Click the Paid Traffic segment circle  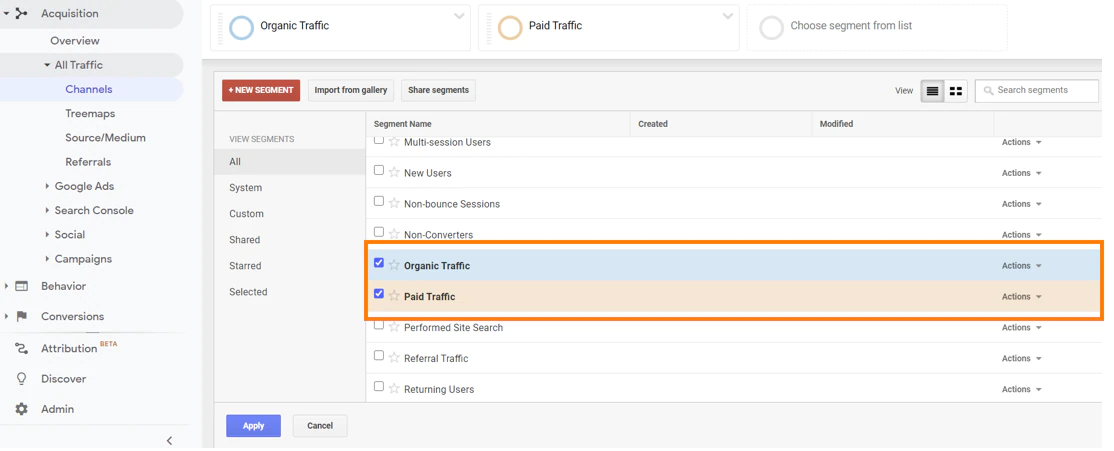point(510,27)
